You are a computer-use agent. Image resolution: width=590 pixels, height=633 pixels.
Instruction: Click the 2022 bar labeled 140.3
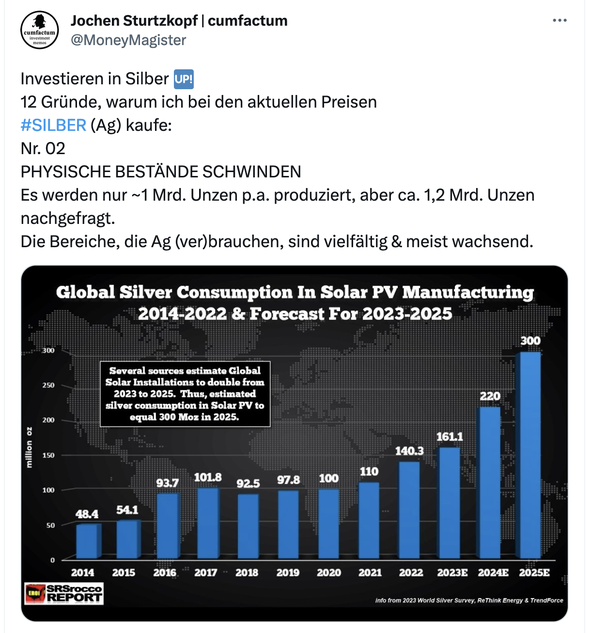(408, 510)
